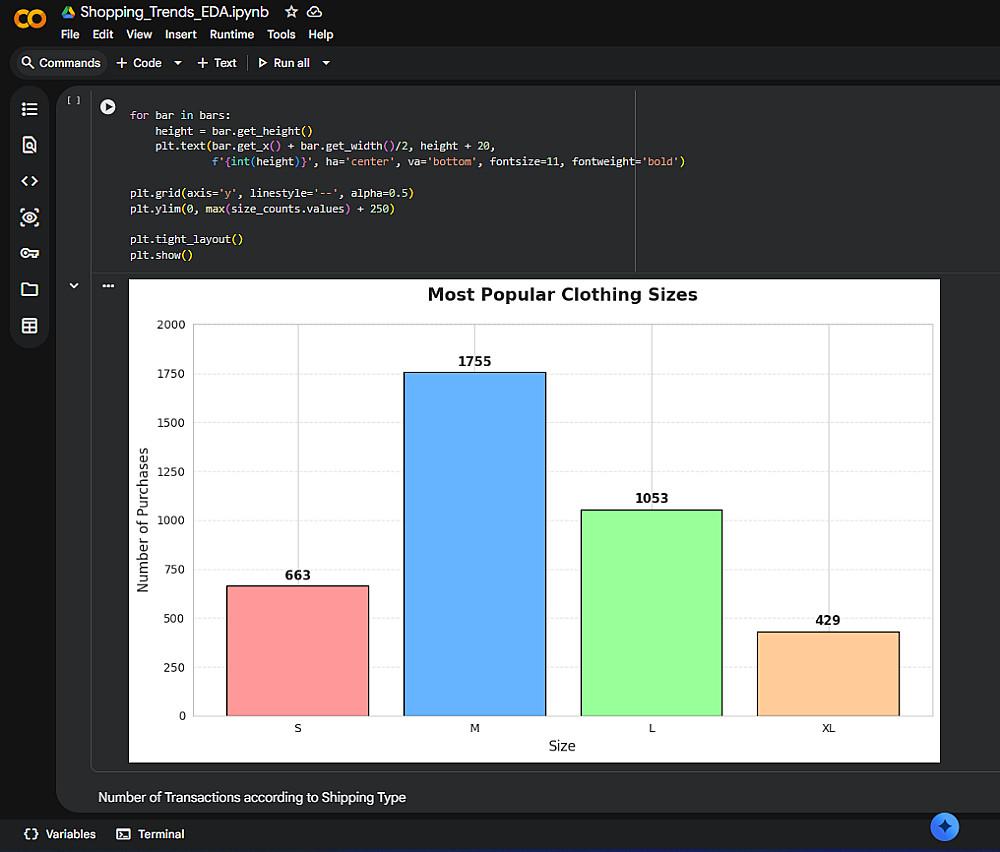Open the Insert menu
The width and height of the screenshot is (1000, 852).
[x=180, y=34]
